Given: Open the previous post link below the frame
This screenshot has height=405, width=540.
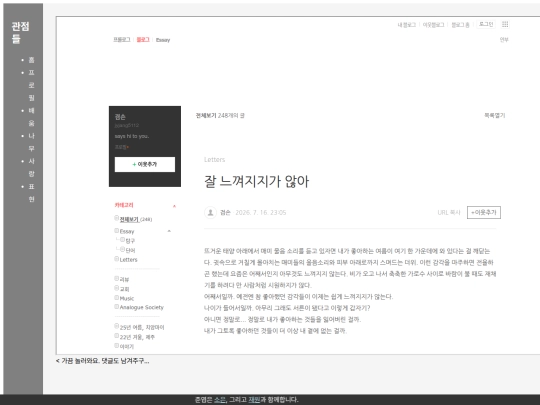Looking at the screenshot, I should click(x=103, y=361).
